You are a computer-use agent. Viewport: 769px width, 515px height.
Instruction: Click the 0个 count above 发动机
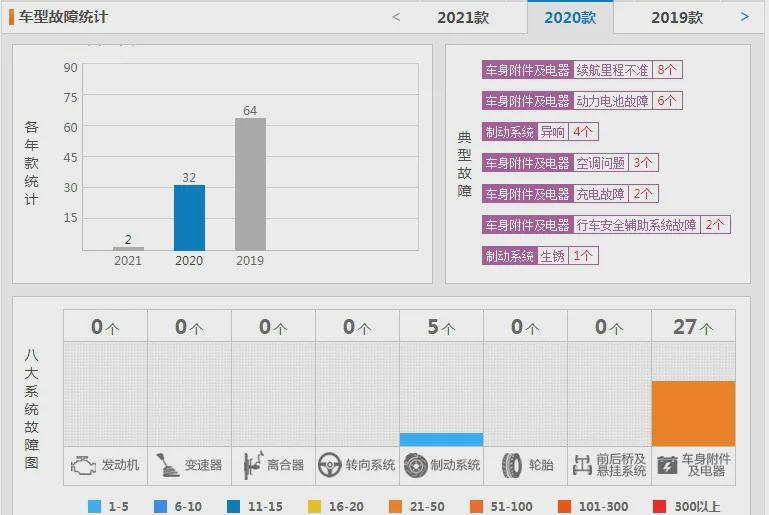pos(105,327)
